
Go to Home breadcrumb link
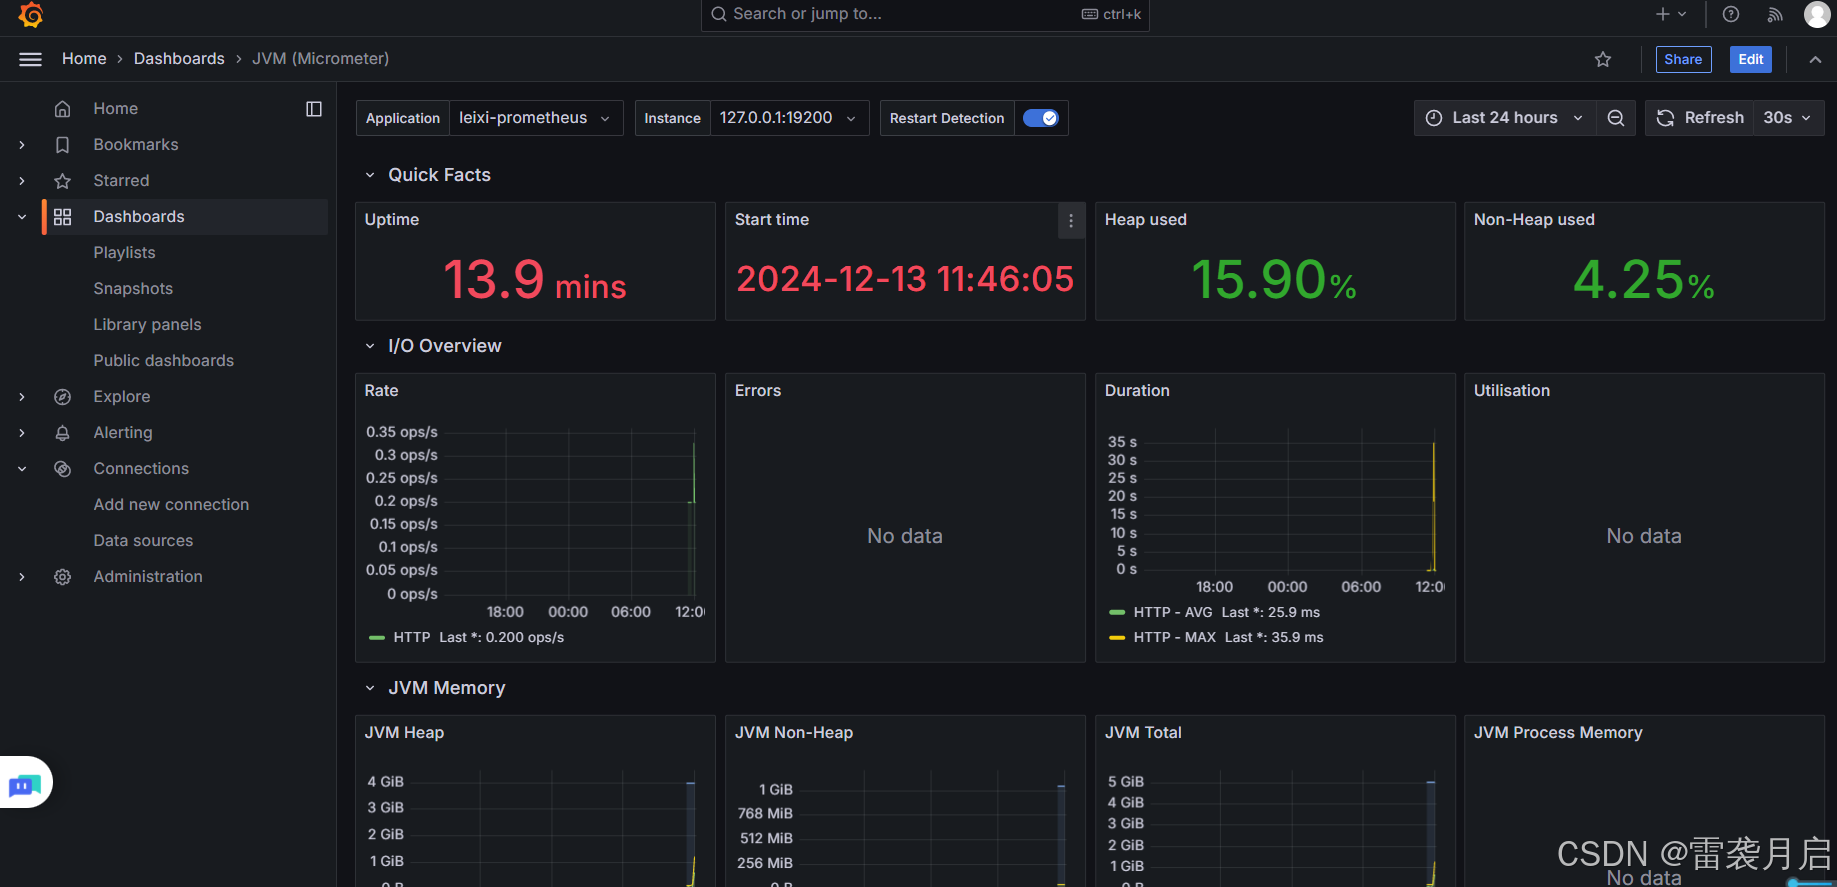tap(84, 59)
